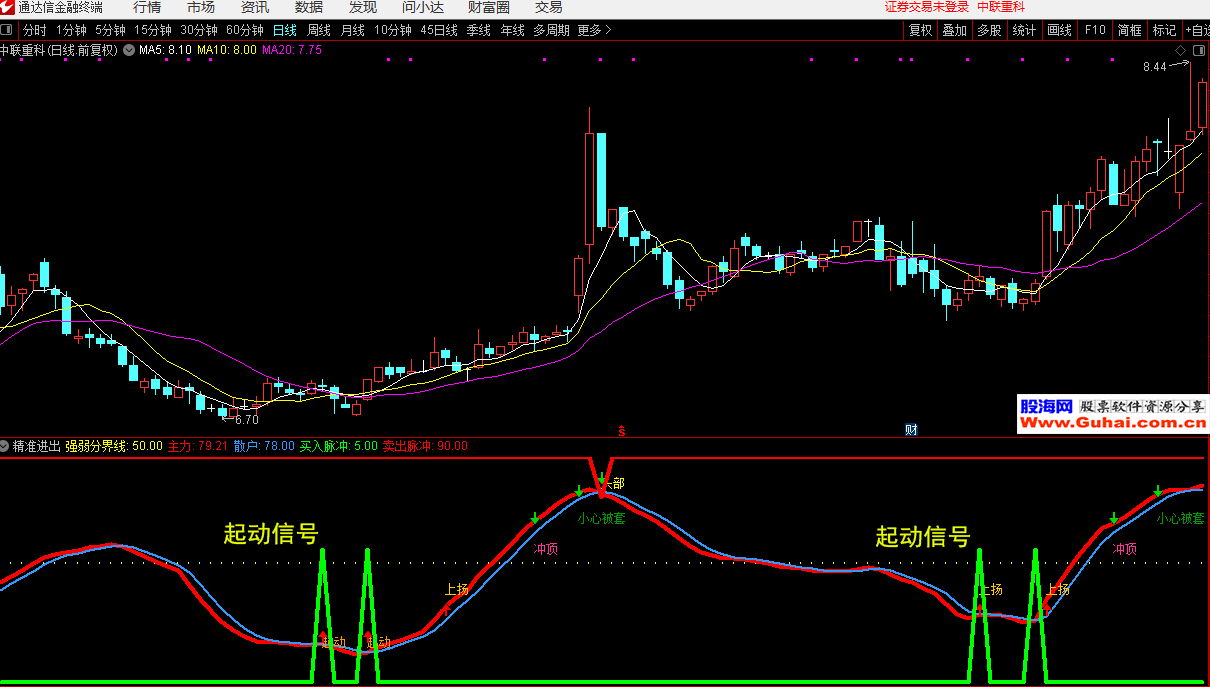Switch to the 60分钟 period tab

pos(245,30)
